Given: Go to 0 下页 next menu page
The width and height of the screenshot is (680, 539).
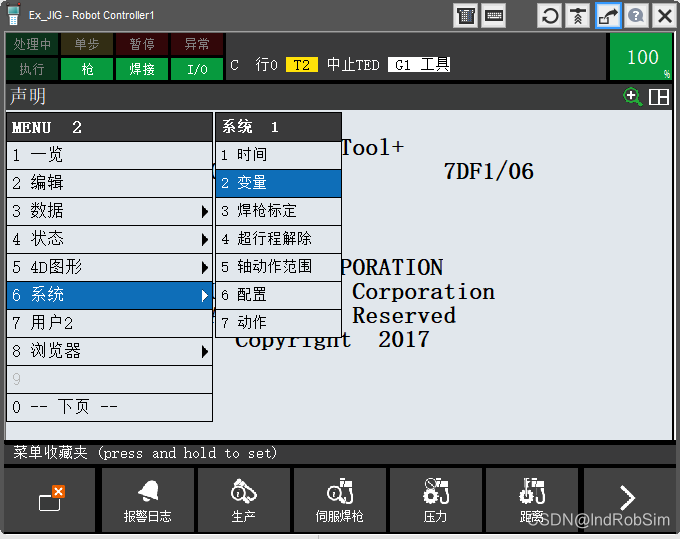Looking at the screenshot, I should [109, 407].
